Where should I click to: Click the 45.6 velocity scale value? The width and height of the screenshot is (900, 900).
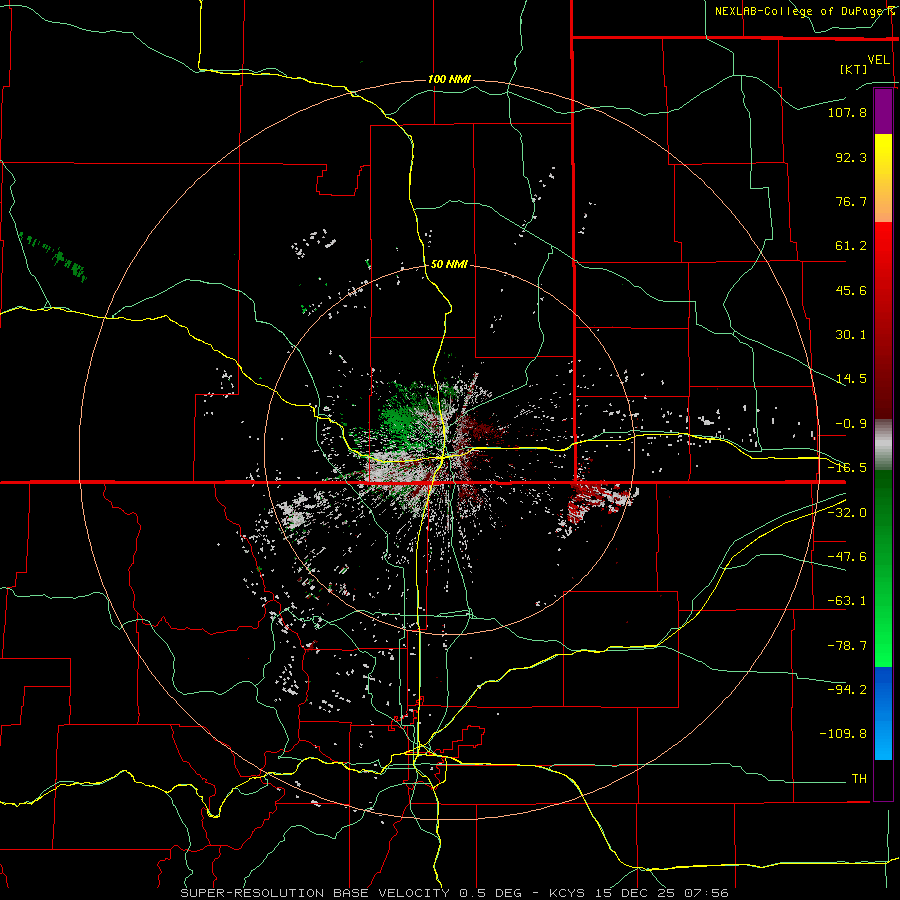coord(851,290)
